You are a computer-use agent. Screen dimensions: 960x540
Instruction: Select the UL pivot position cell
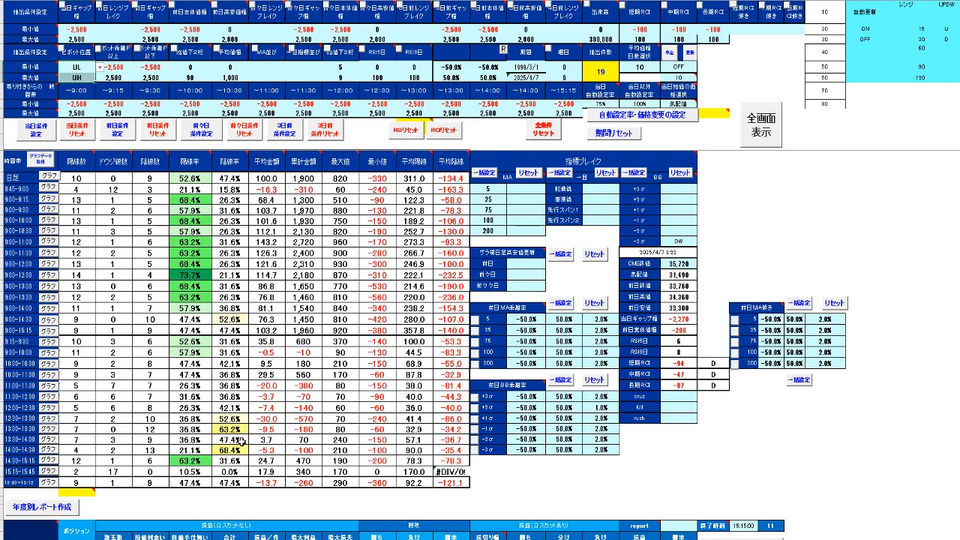pos(77,67)
